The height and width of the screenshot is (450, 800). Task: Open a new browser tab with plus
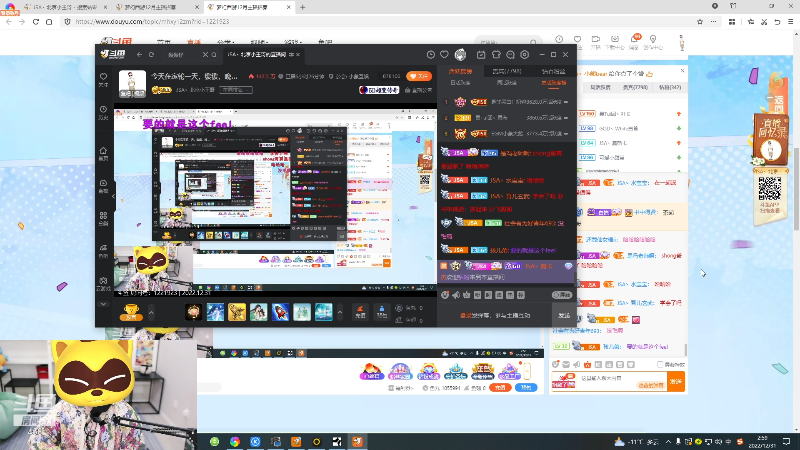(x=303, y=7)
